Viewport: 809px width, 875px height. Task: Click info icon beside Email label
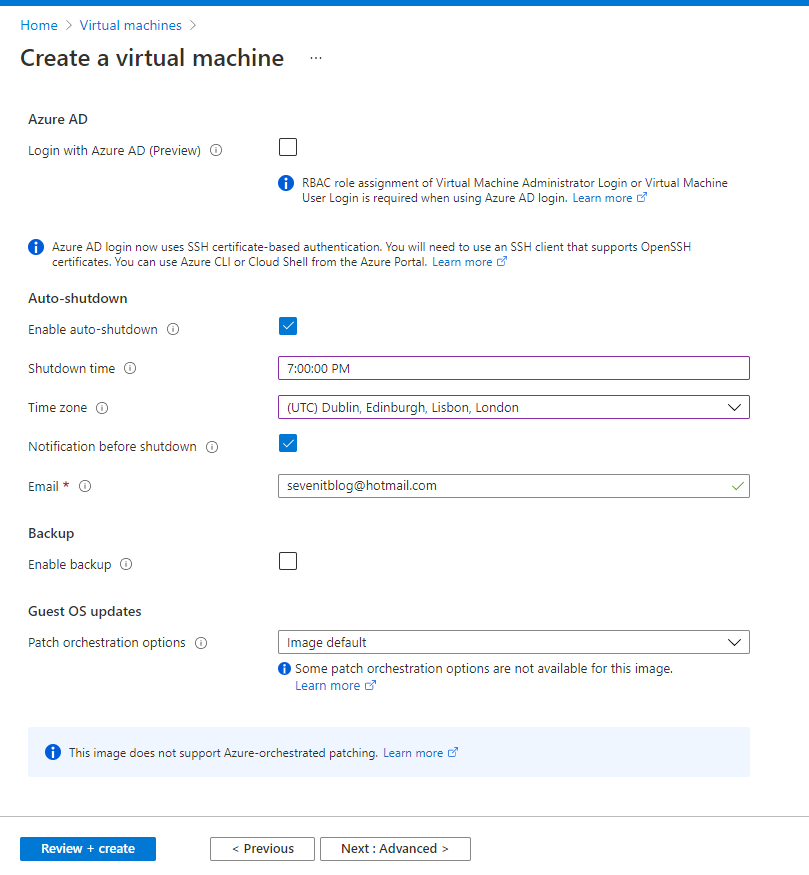click(x=85, y=486)
